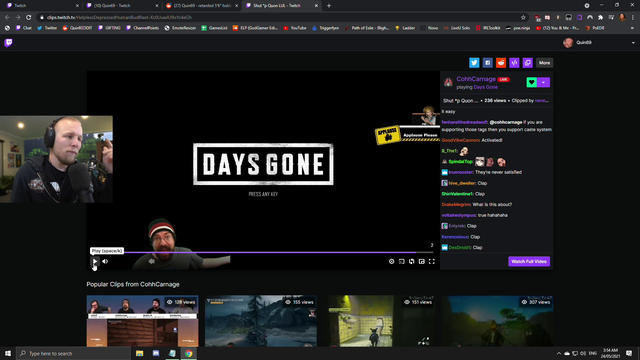Open Quin69 user avatar
This screenshot has width=640, height=360.
[x=568, y=42]
